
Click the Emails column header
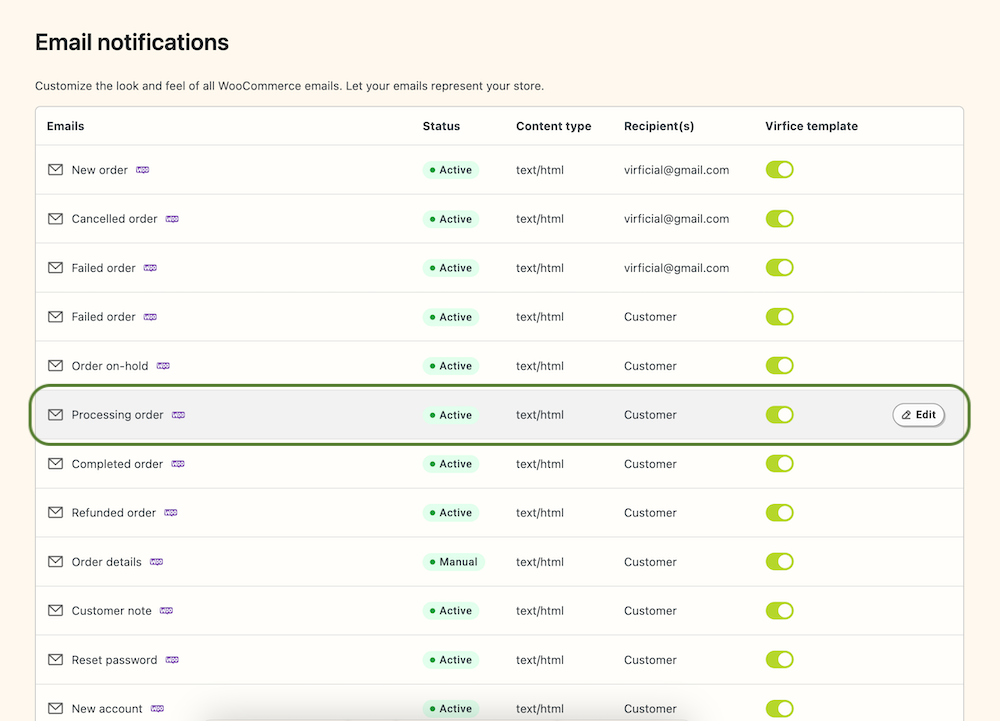66,126
